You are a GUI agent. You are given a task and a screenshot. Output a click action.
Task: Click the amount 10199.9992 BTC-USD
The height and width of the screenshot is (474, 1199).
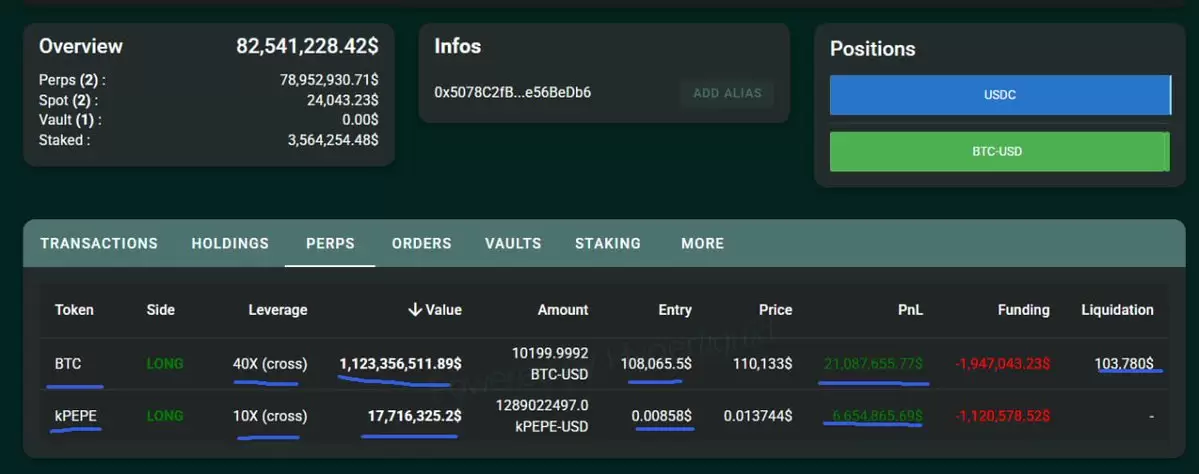pos(550,364)
